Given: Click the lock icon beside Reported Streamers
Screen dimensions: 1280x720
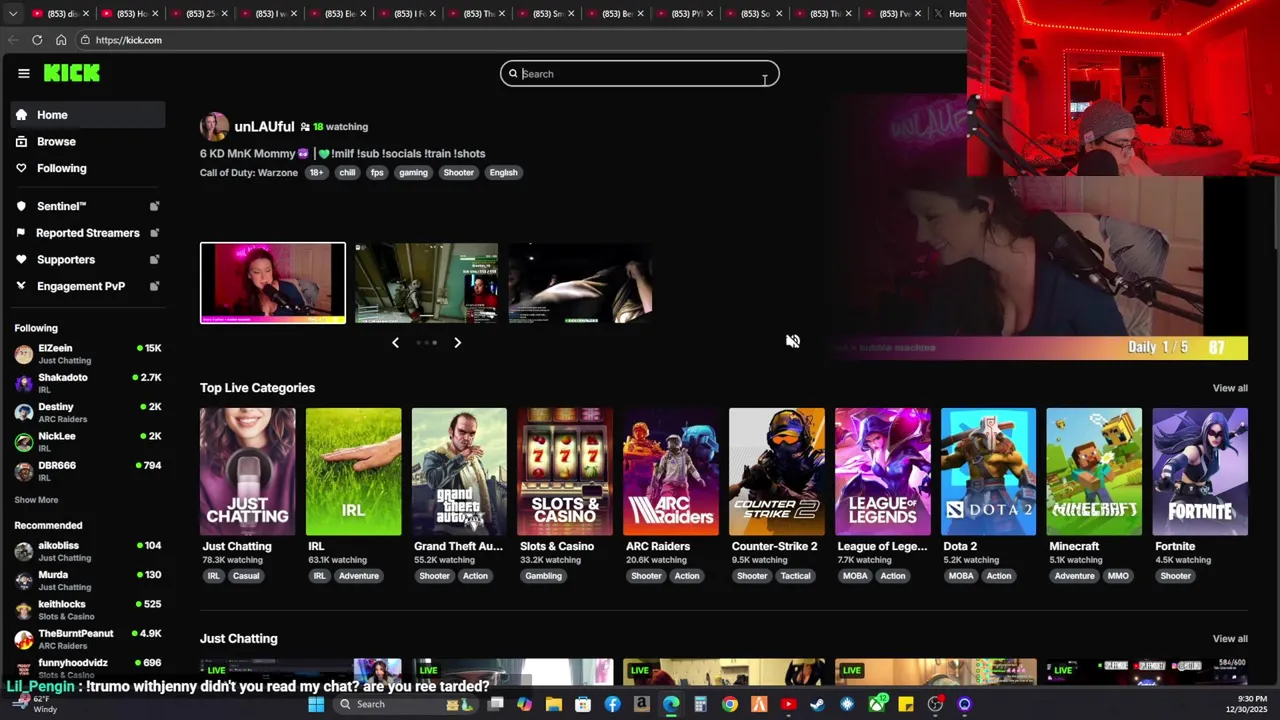Looking at the screenshot, I should (154, 233).
